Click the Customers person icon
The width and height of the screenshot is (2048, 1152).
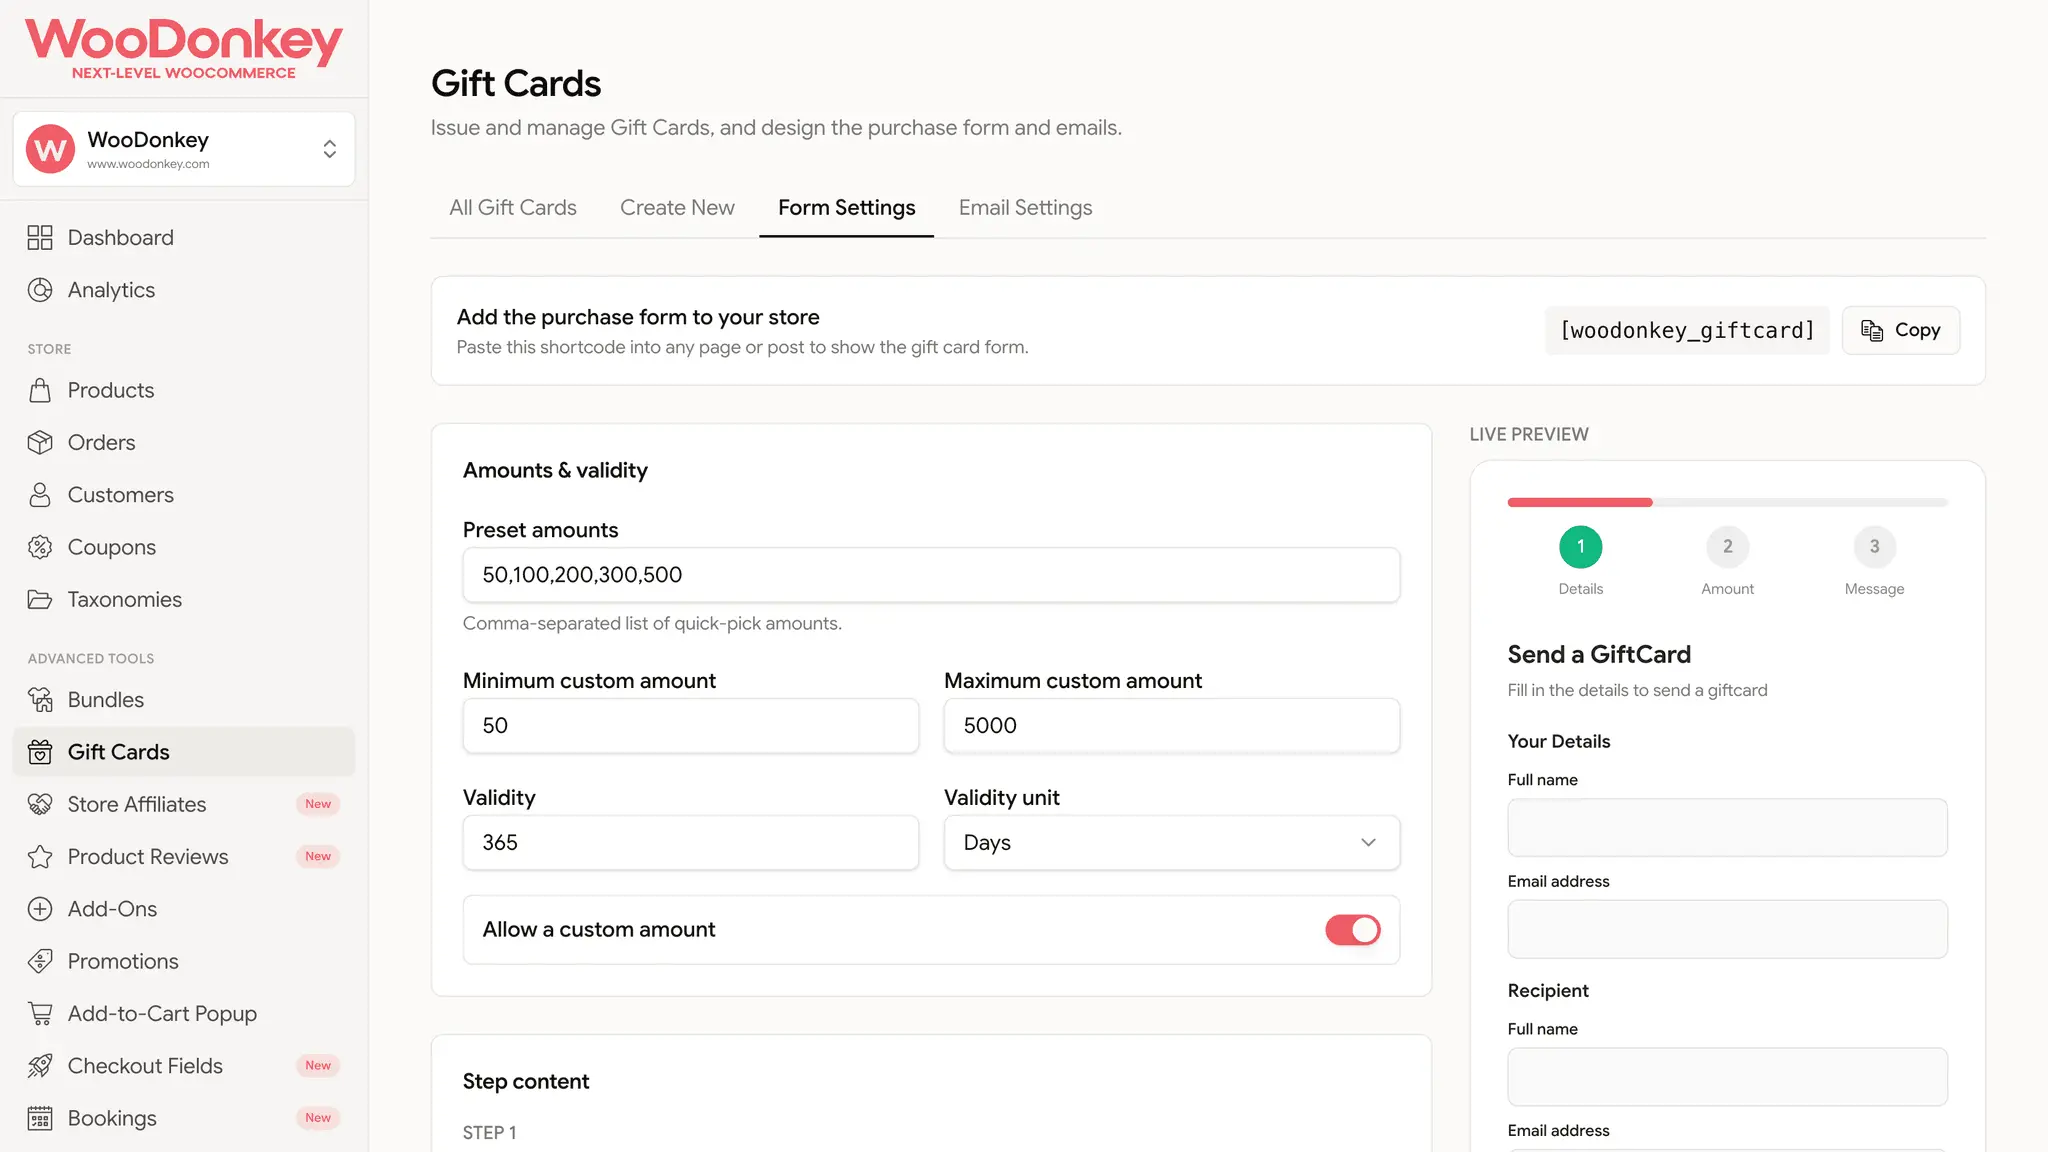(x=40, y=495)
